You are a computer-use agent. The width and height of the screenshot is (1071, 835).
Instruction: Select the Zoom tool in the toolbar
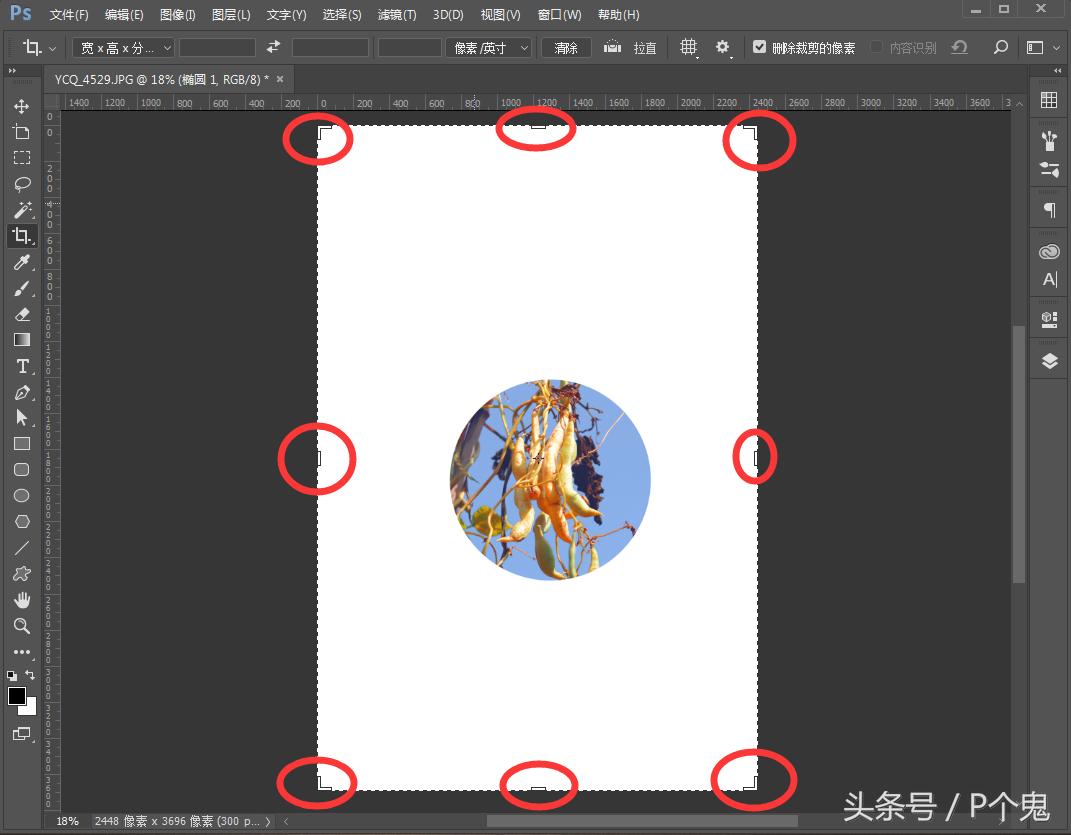point(22,626)
